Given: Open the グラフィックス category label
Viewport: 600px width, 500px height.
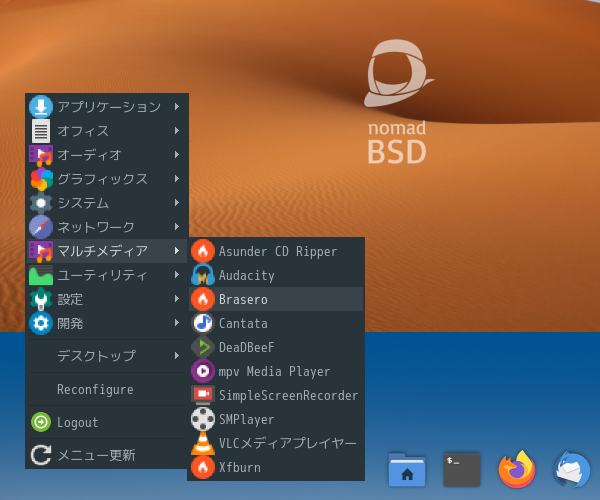Looking at the screenshot, I should 103,179.
